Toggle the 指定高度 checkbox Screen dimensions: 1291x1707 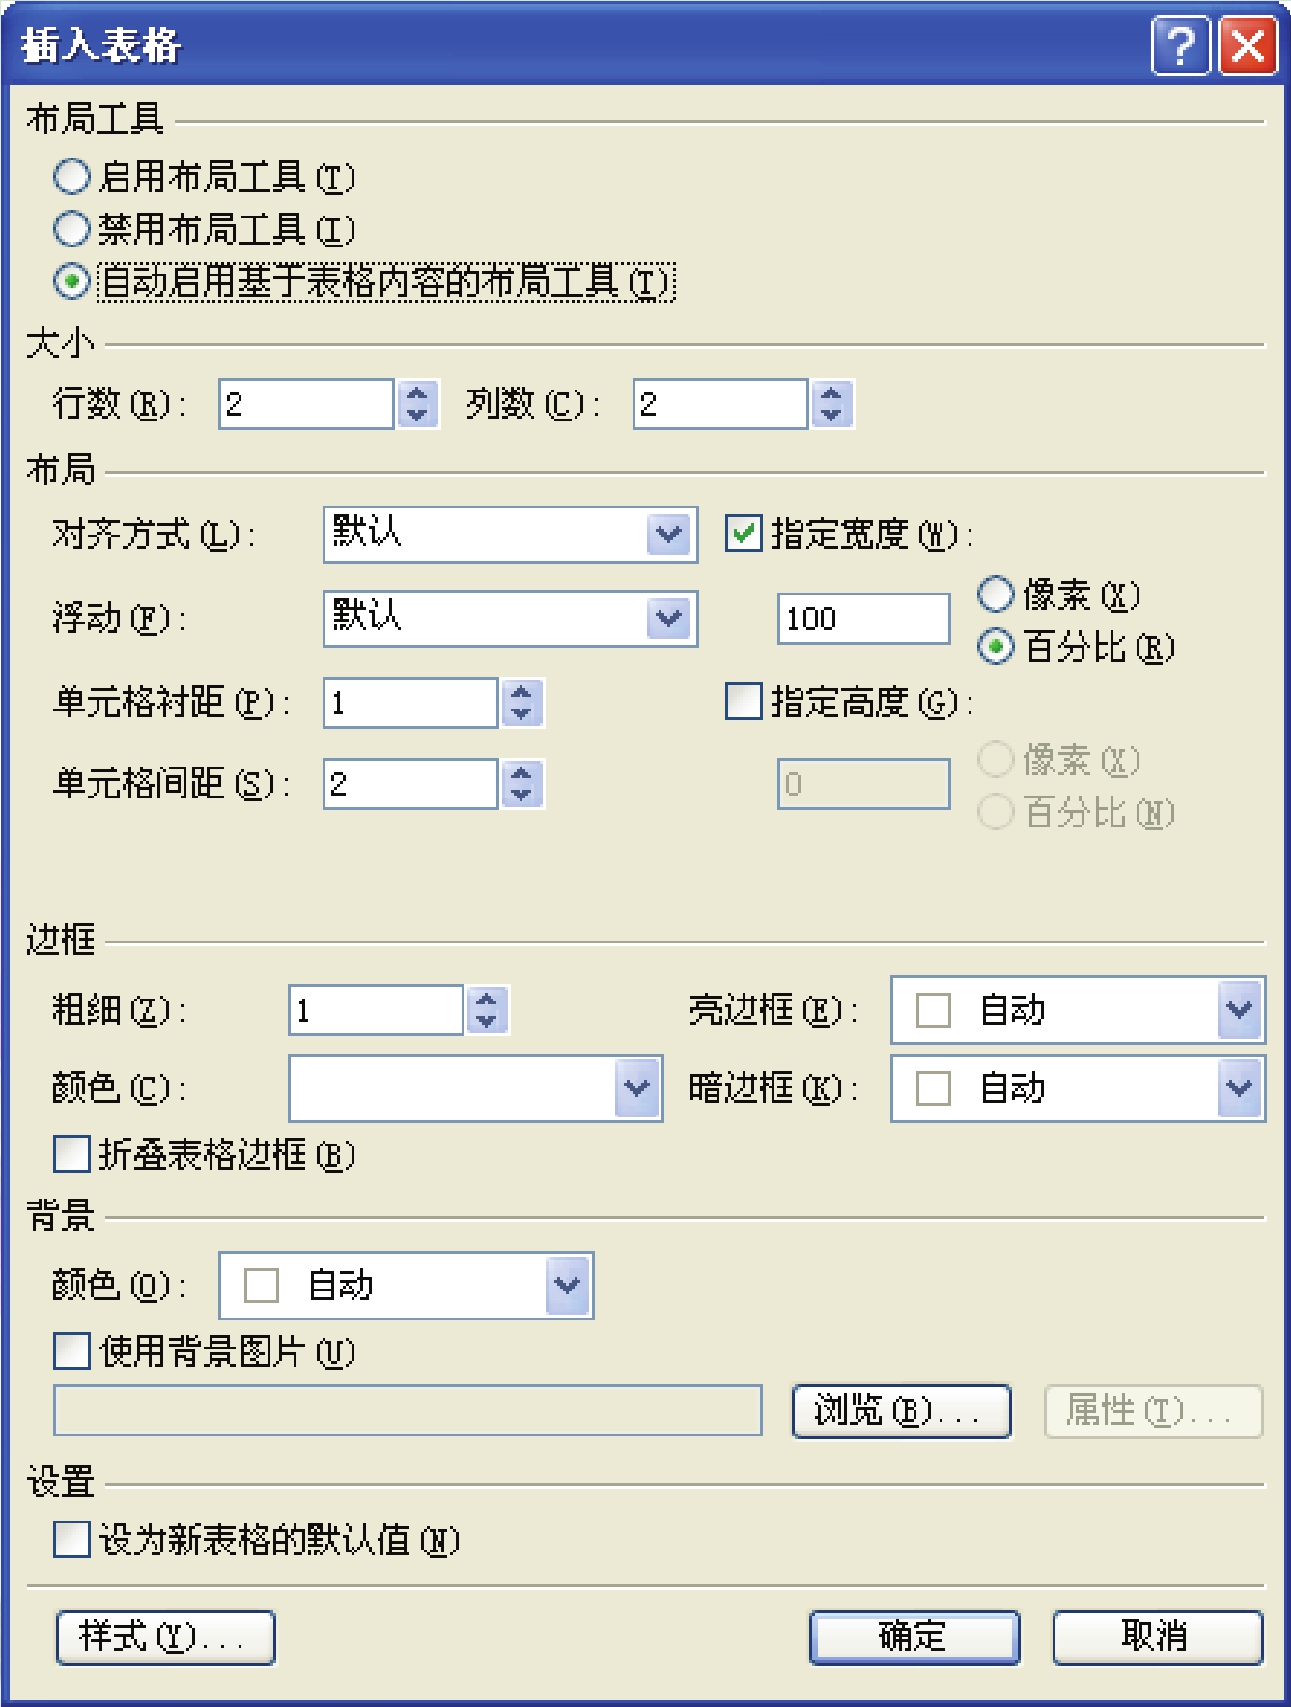click(x=743, y=701)
